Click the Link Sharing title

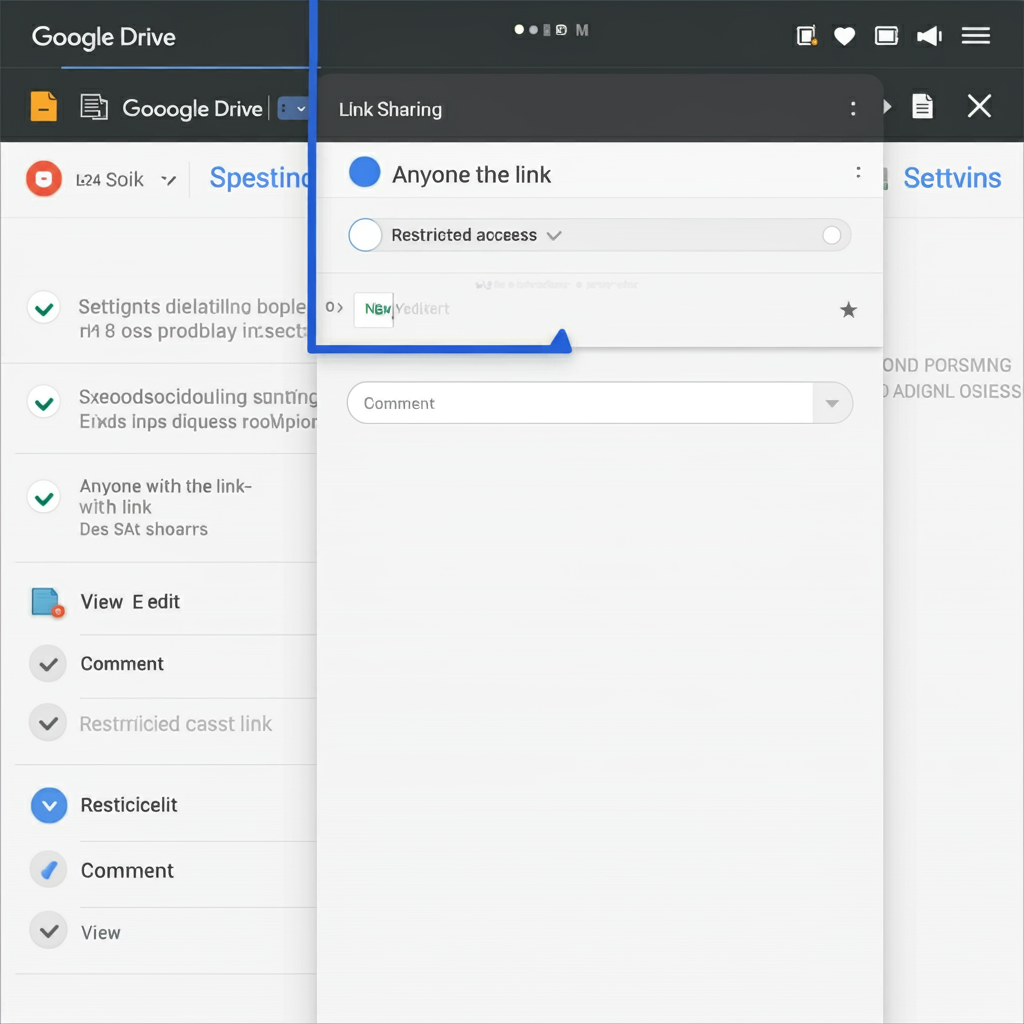click(390, 109)
